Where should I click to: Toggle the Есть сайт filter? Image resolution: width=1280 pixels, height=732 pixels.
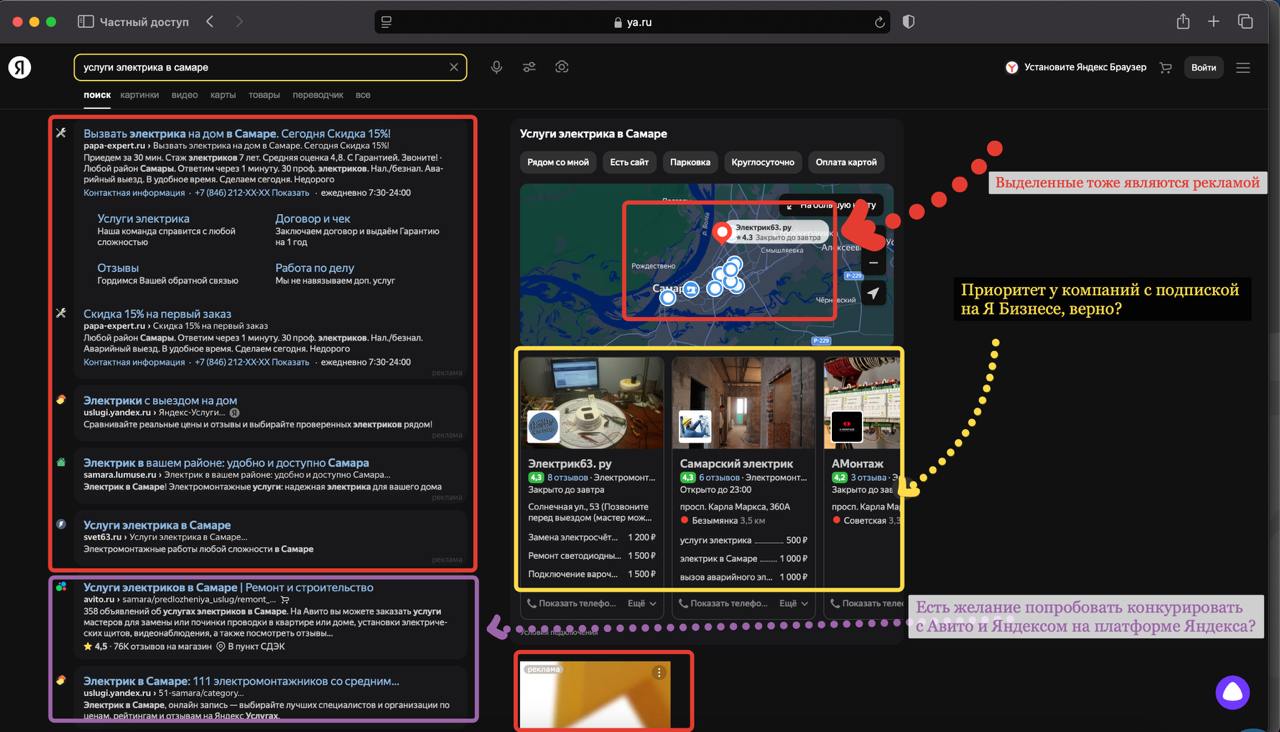pyautogui.click(x=629, y=162)
